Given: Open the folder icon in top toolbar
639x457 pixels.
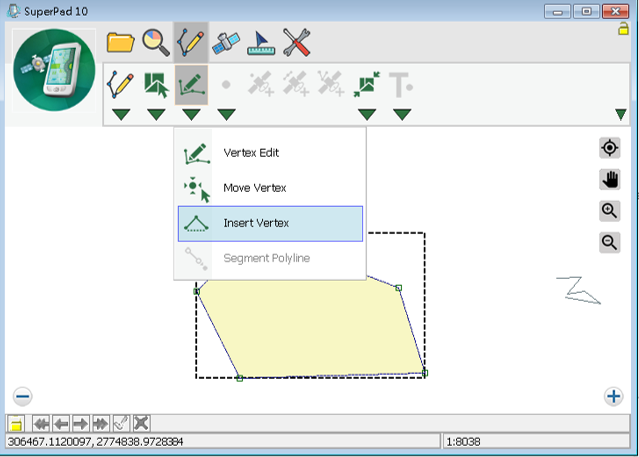Looking at the screenshot, I should 120,42.
